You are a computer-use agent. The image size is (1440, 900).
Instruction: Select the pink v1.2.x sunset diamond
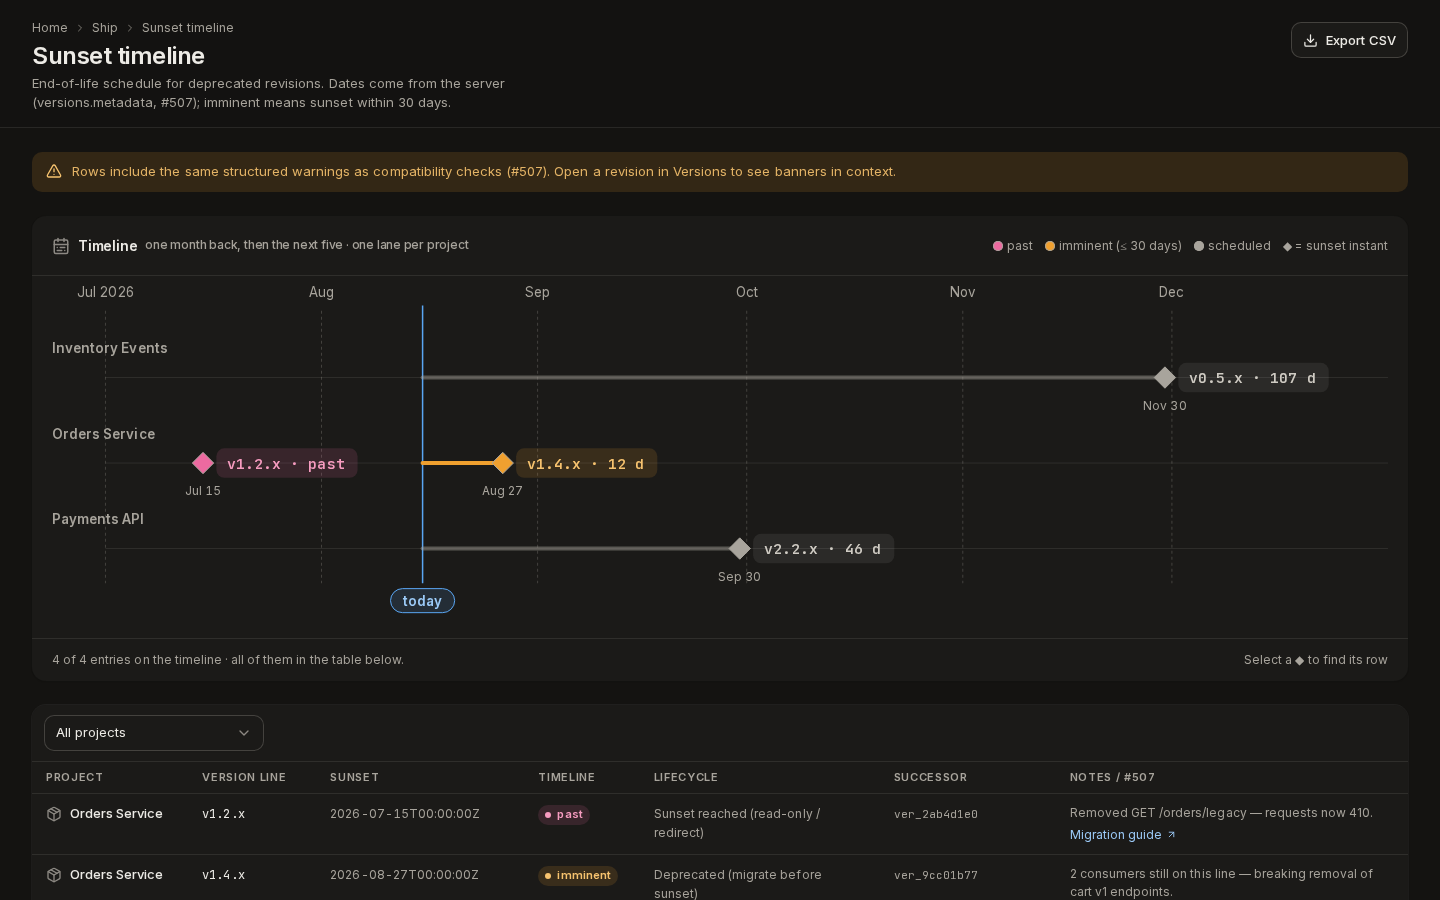click(203, 463)
